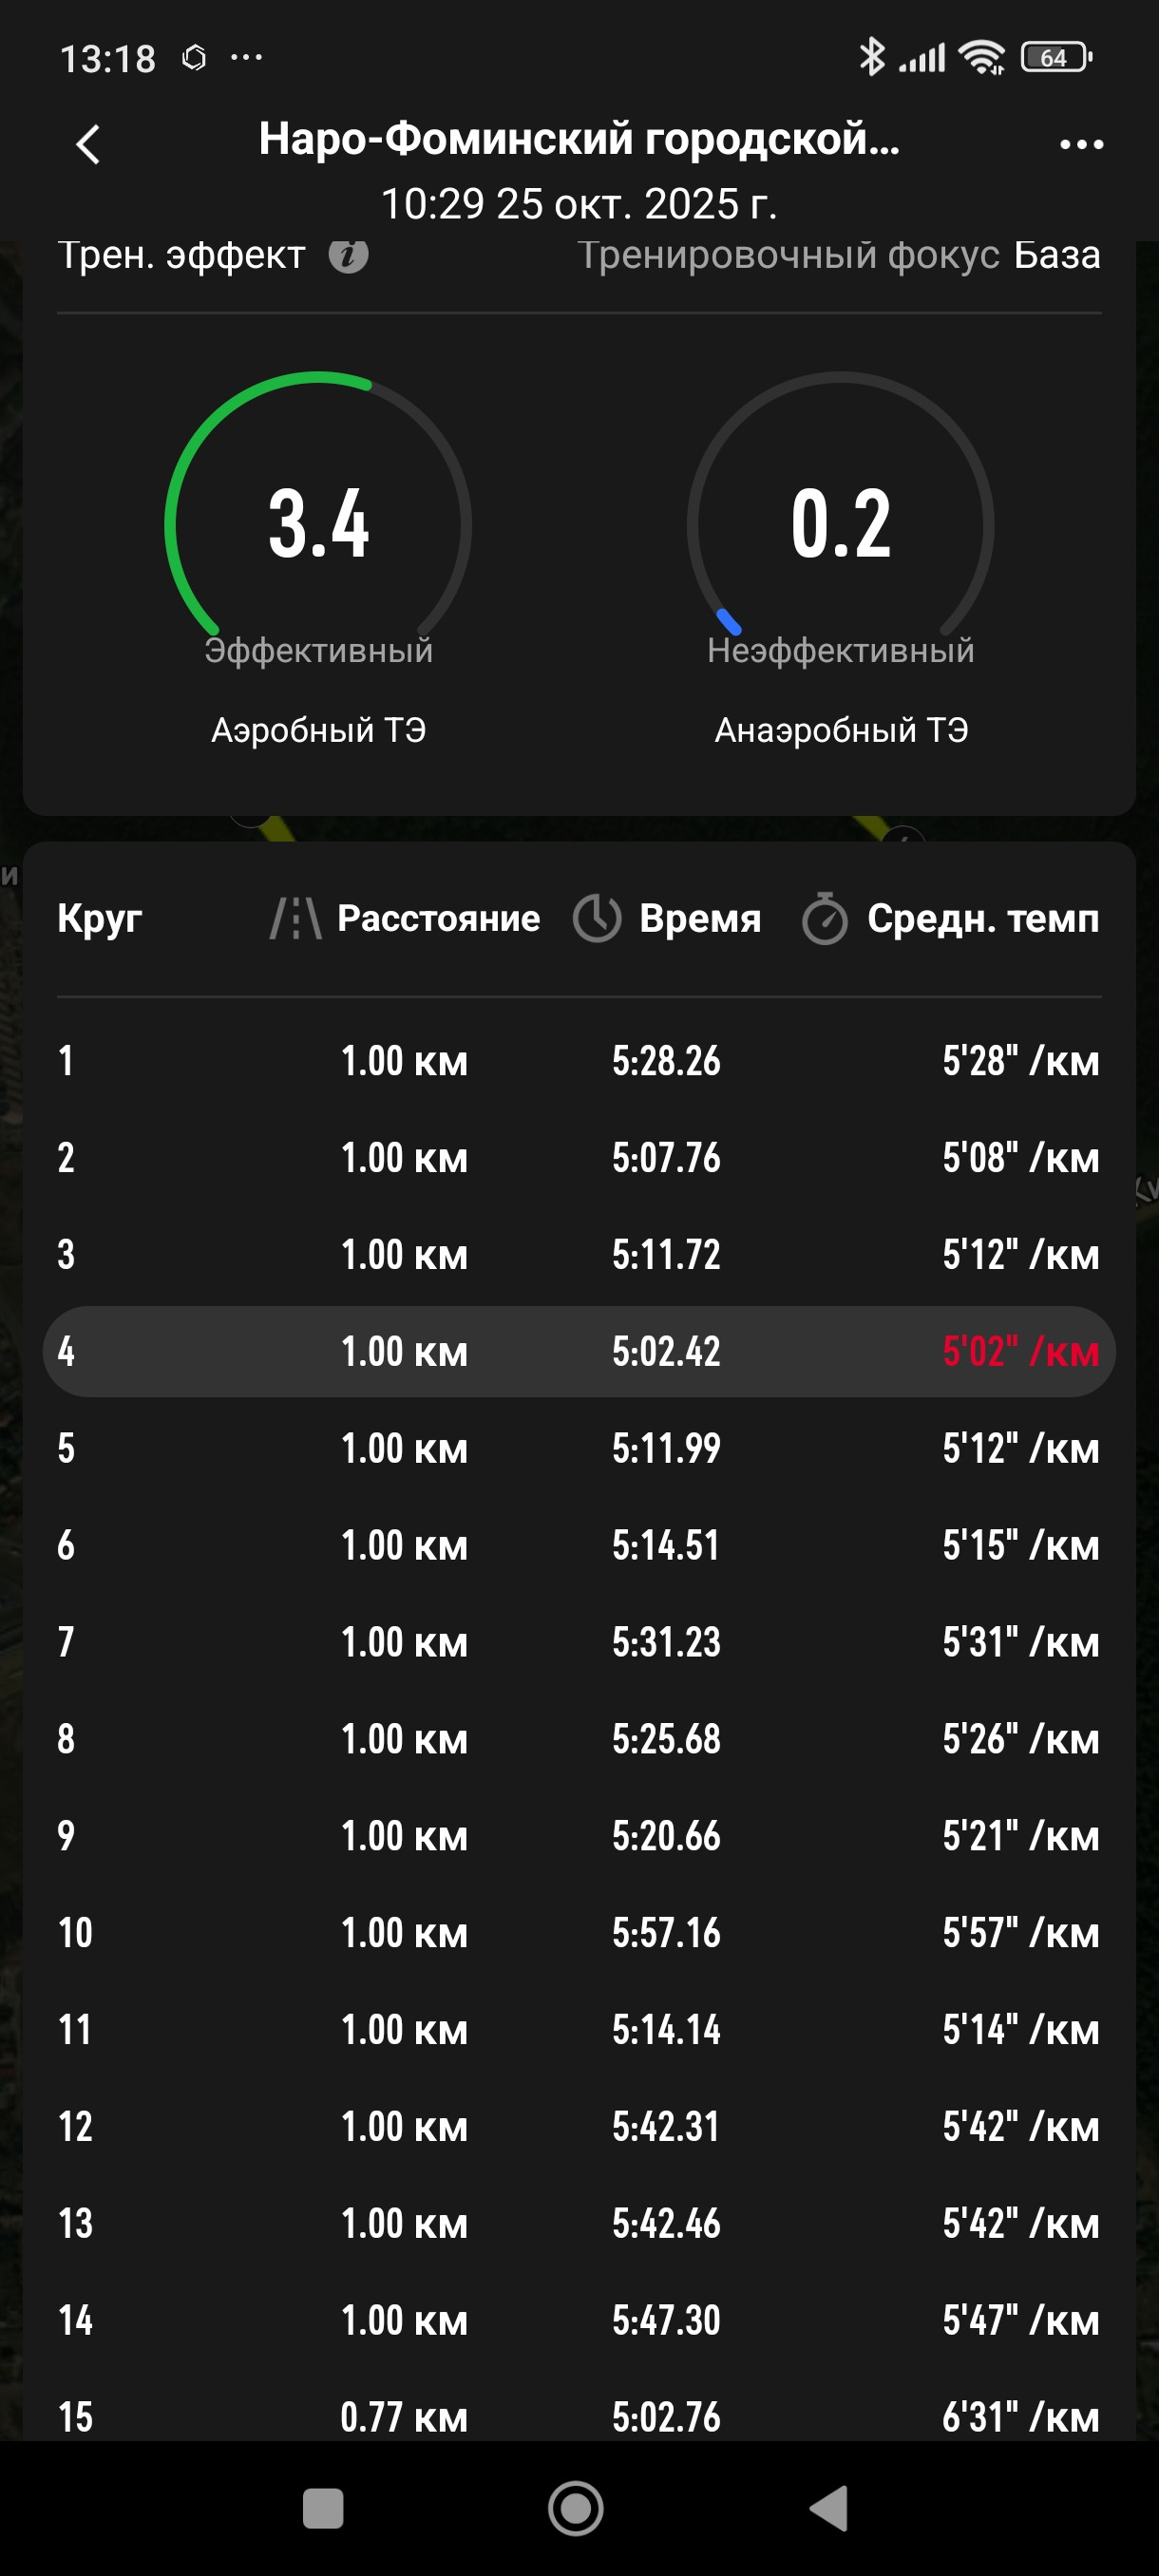Image resolution: width=1159 pixels, height=2576 pixels.
Task: Tap the Круг column header
Action: [100, 918]
